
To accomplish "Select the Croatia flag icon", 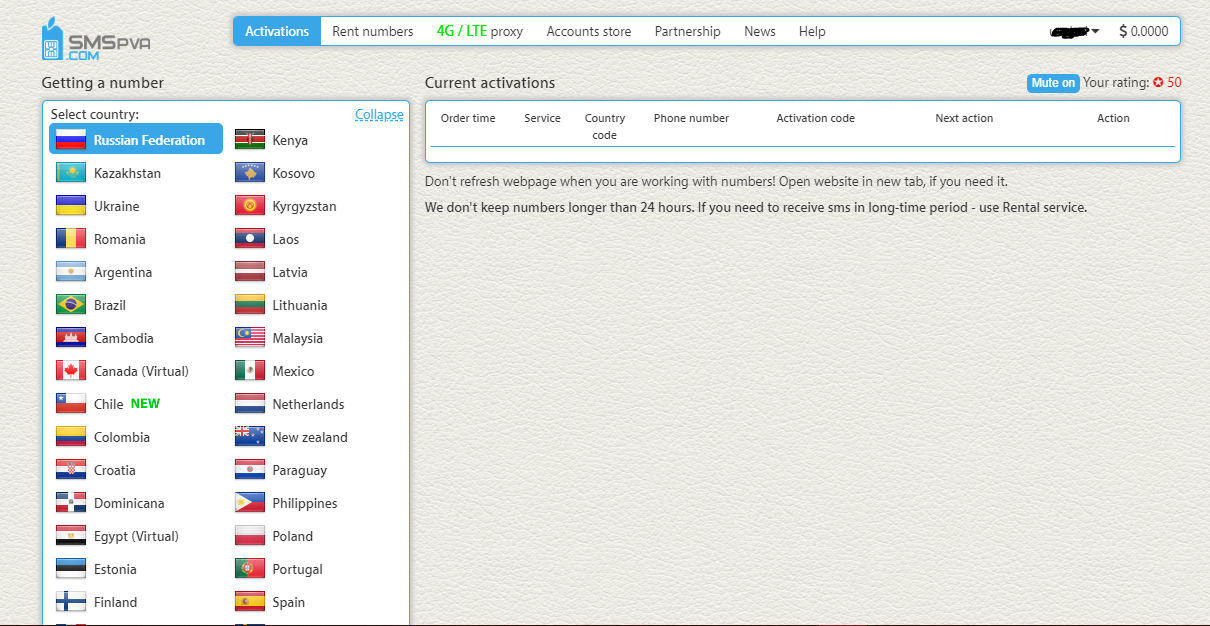I will pos(71,470).
